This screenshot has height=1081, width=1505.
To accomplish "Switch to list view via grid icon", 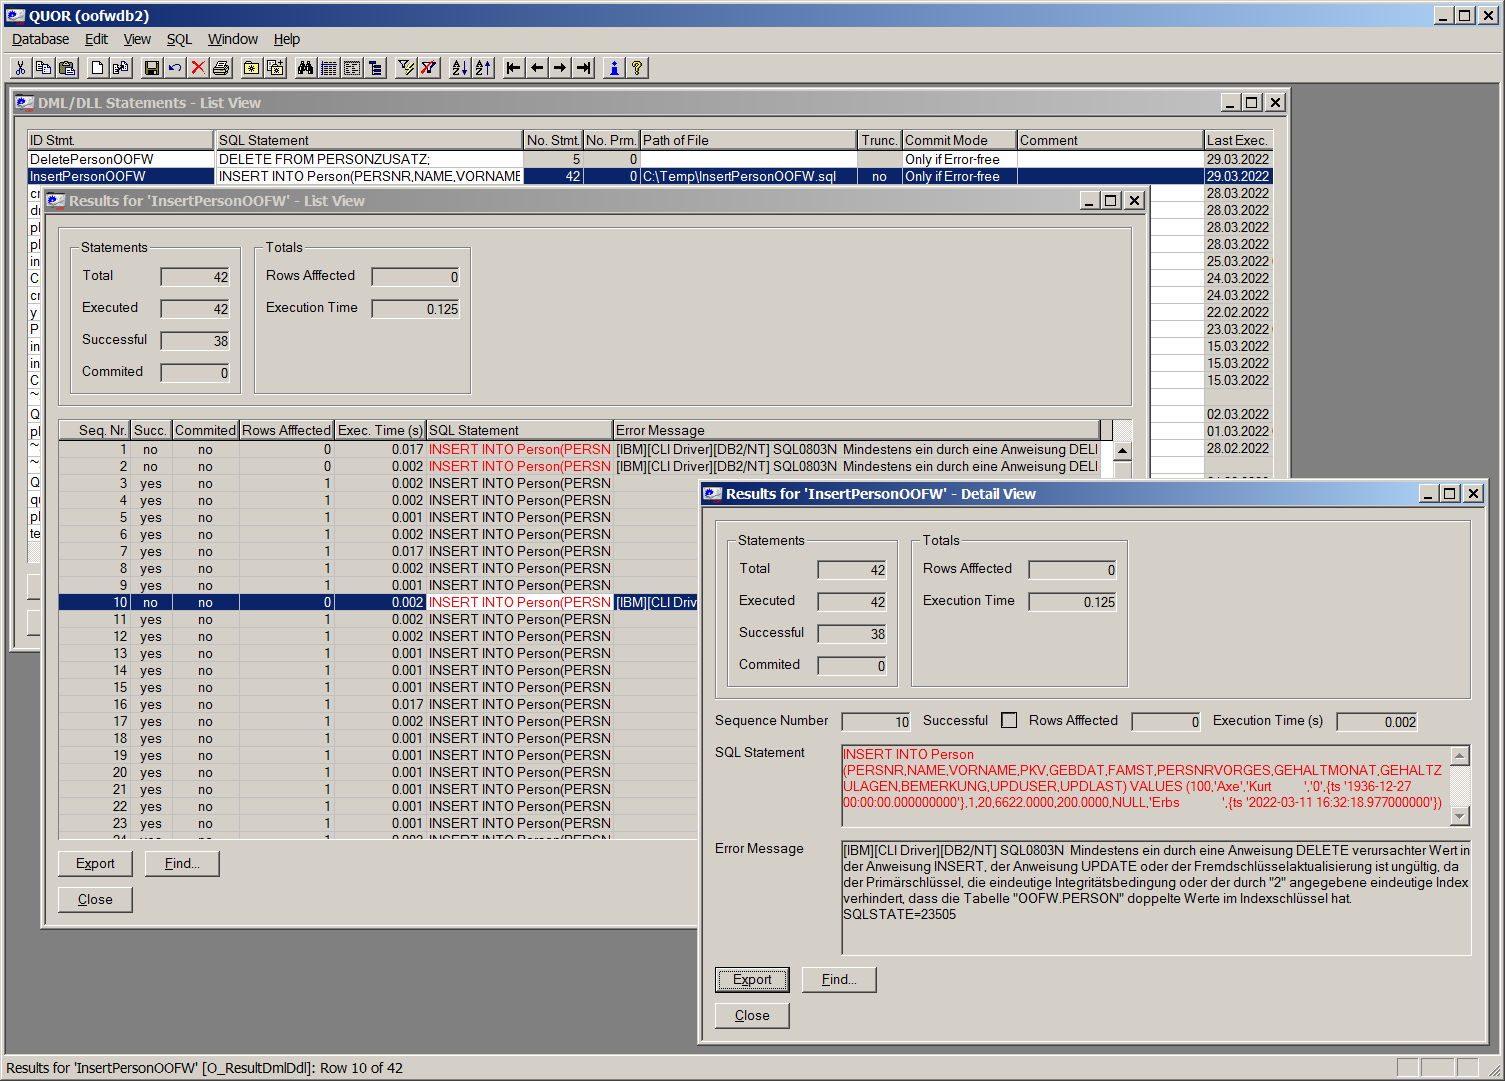I will point(328,68).
